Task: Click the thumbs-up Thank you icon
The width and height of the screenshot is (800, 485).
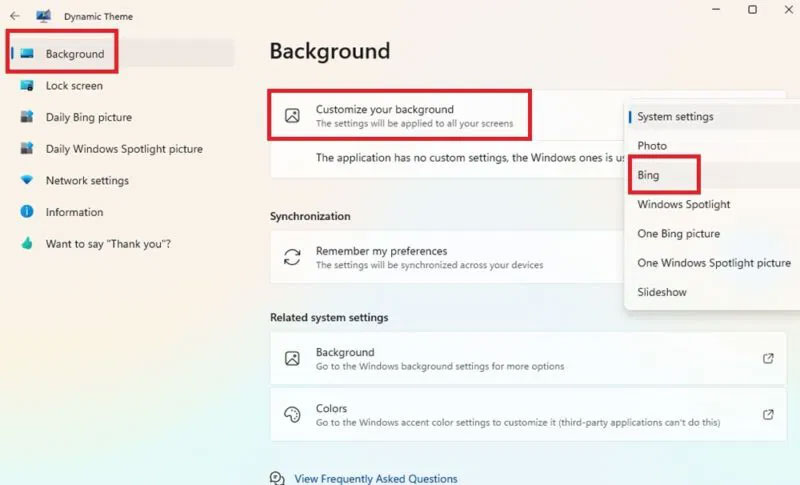Action: coord(27,243)
